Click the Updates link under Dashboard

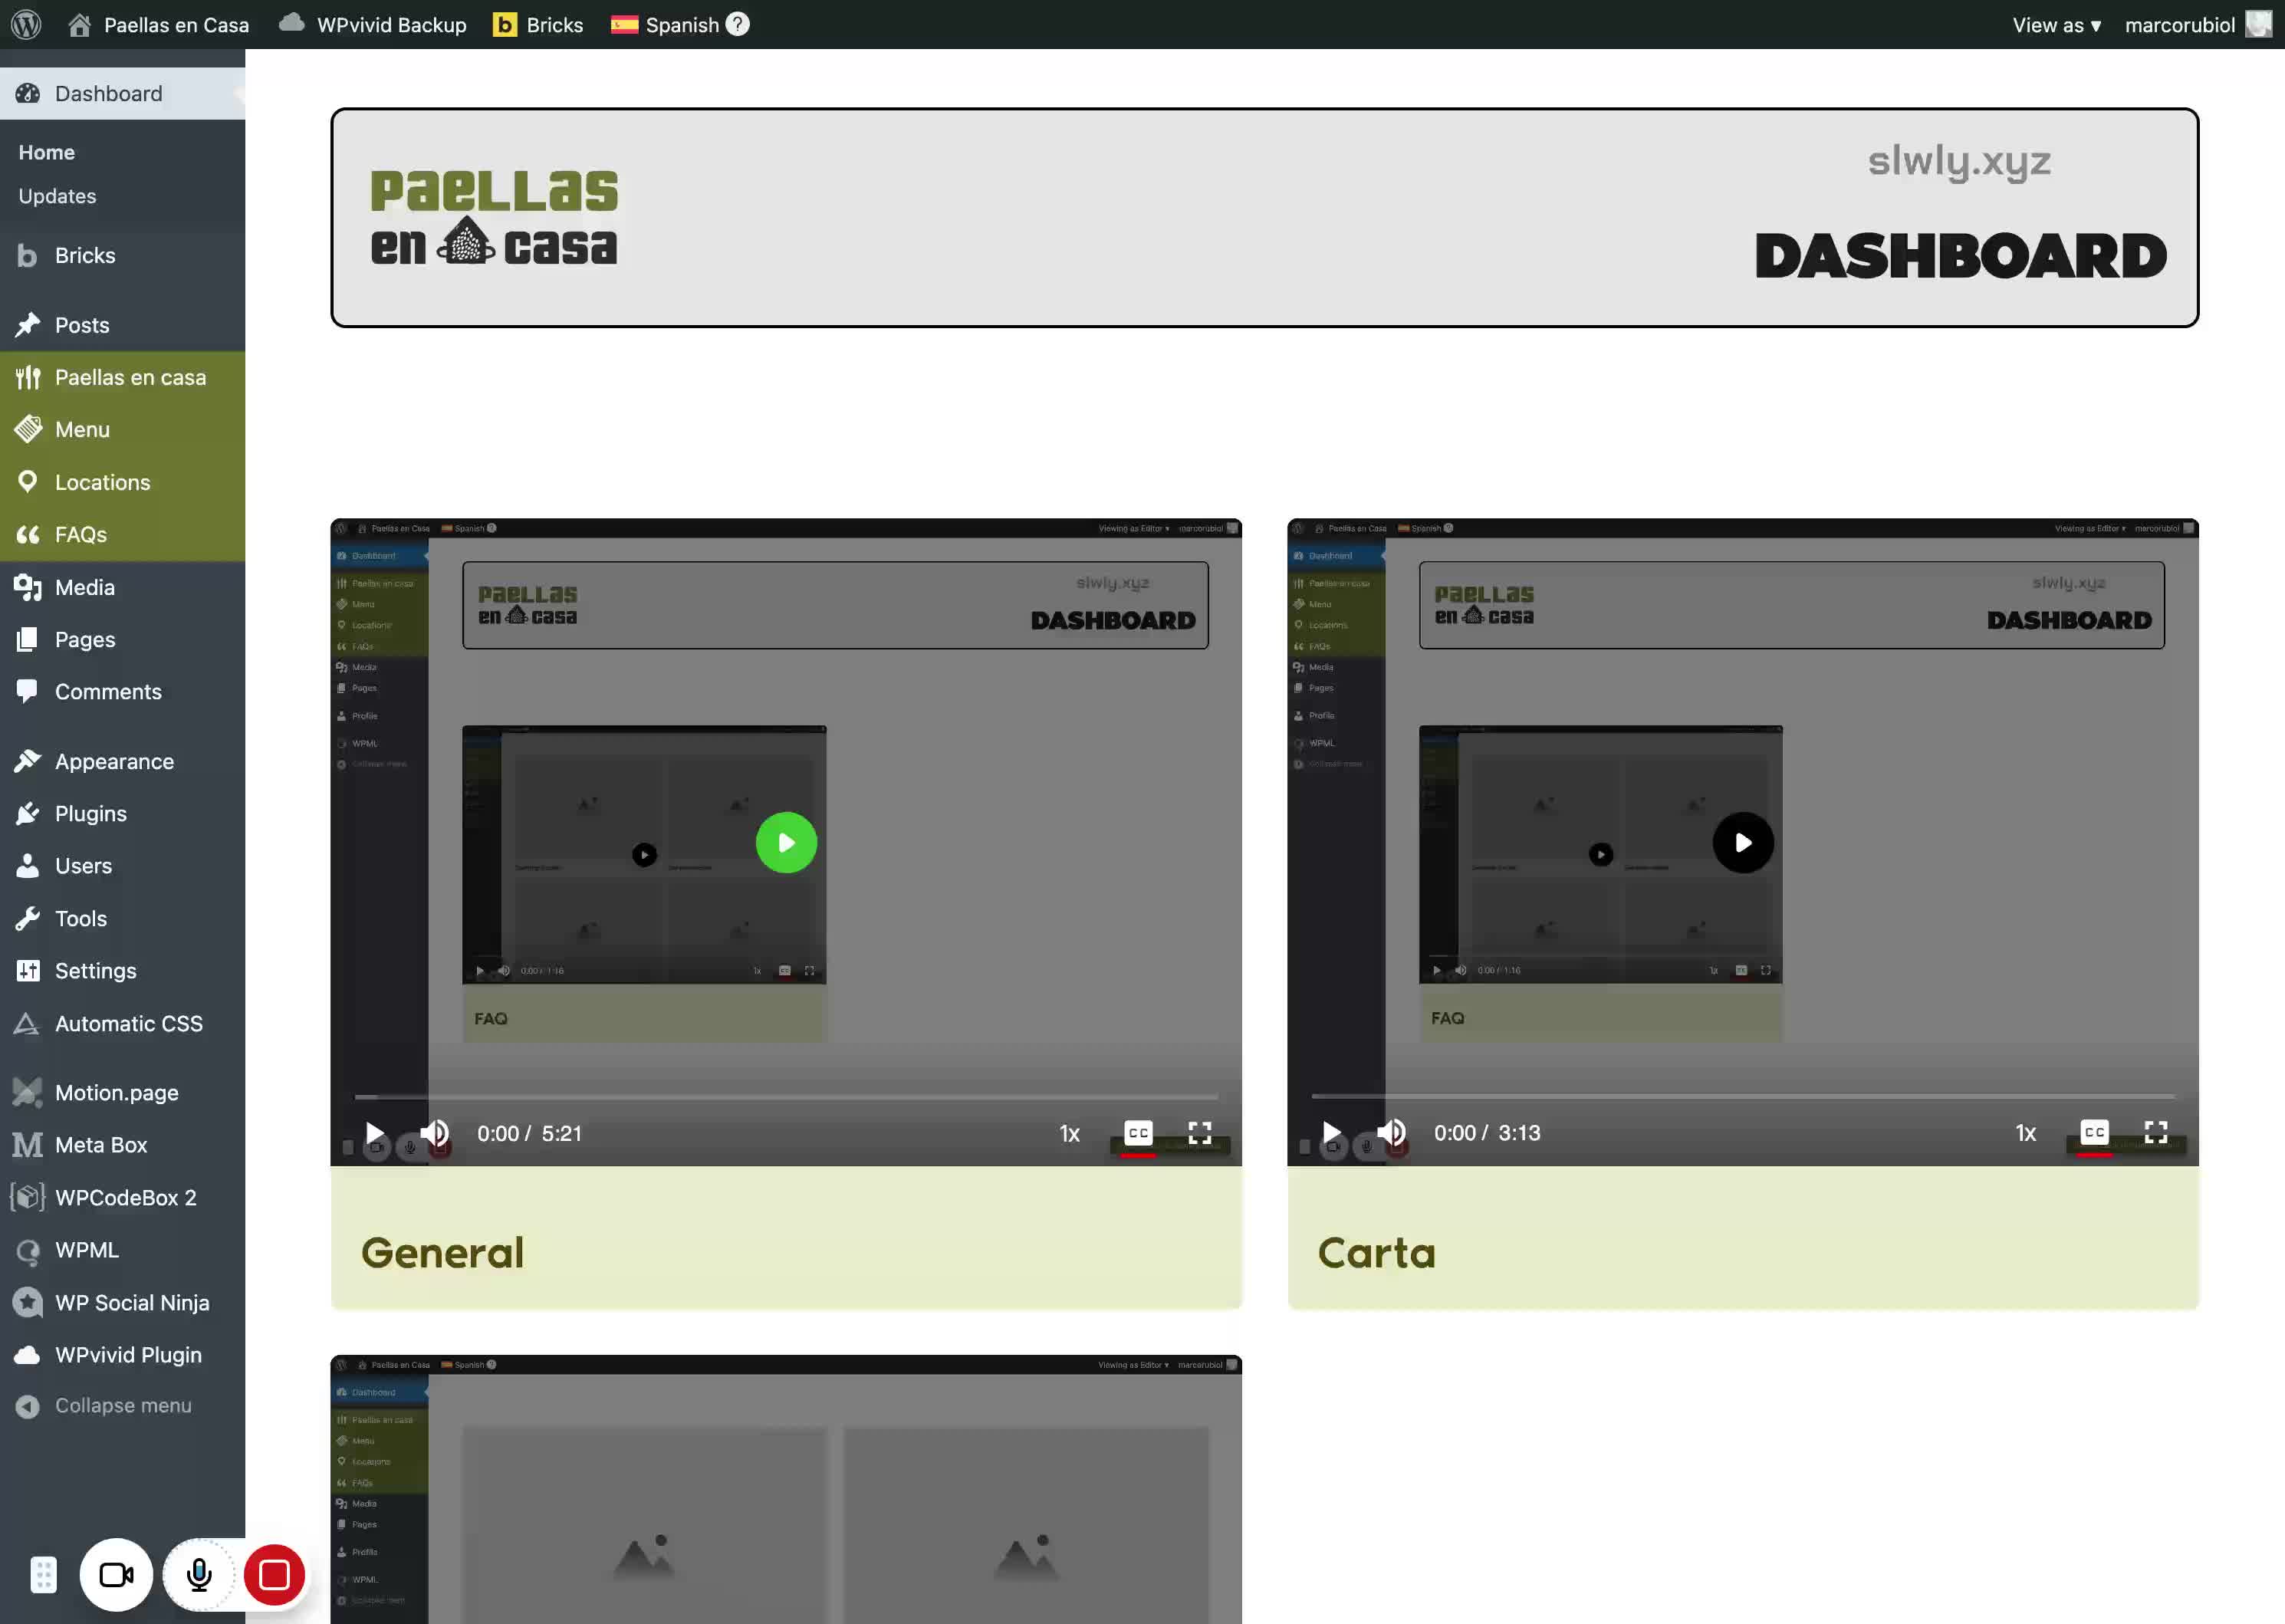57,196
